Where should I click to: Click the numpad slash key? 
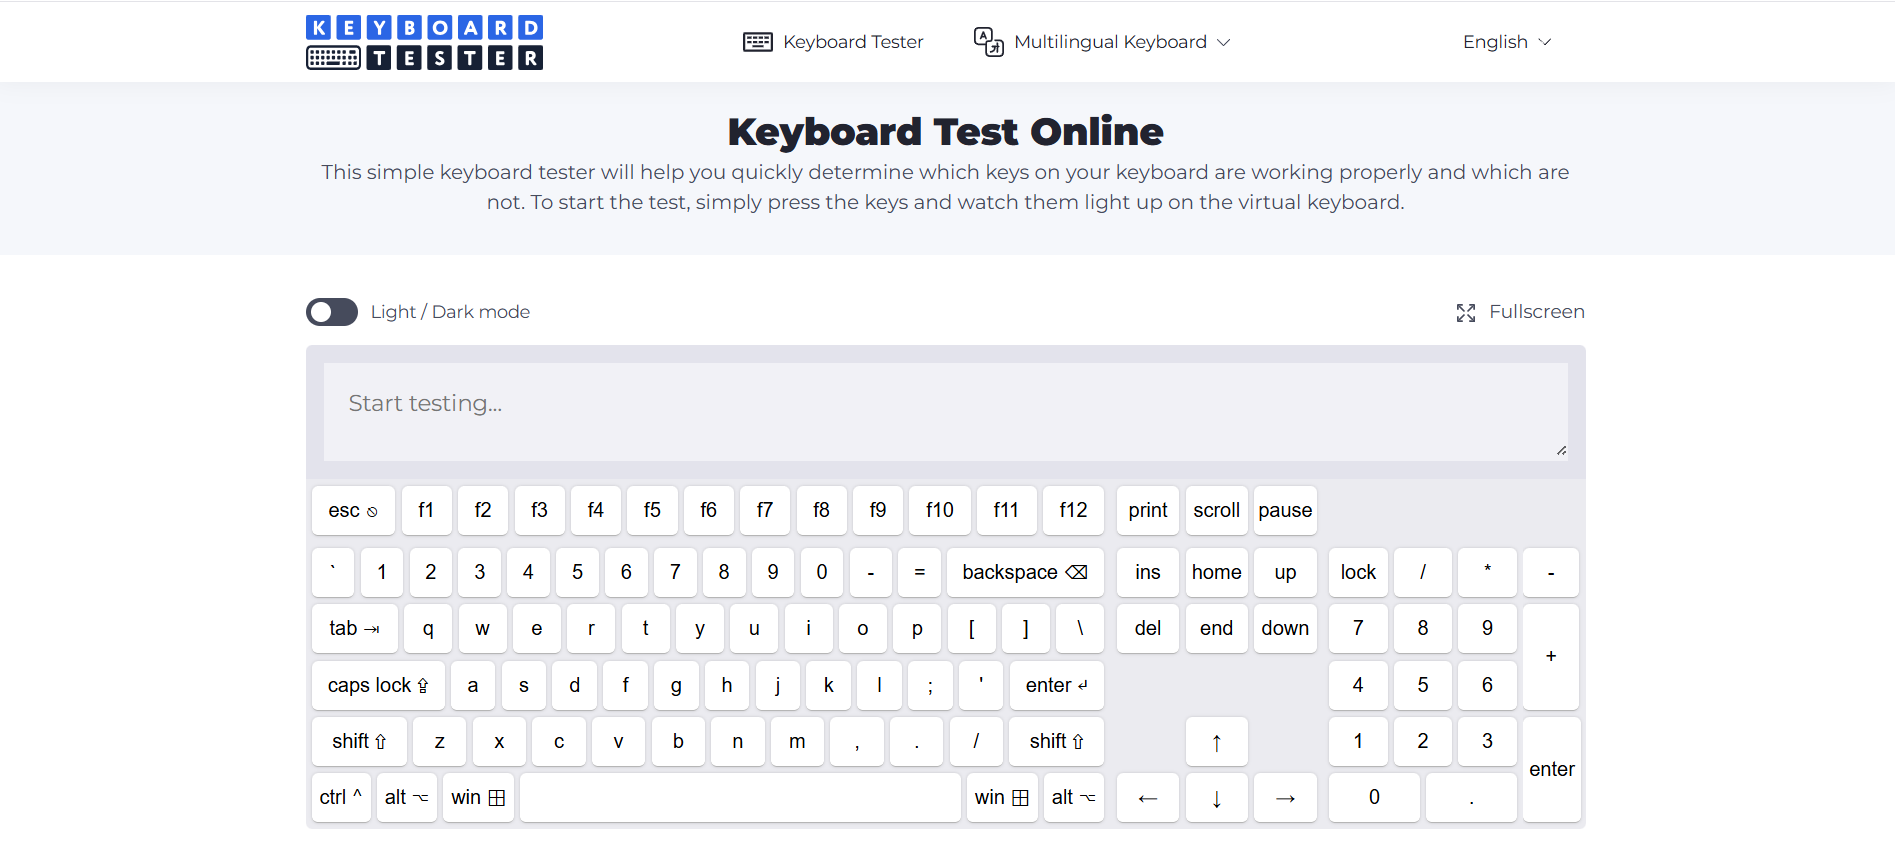pyautogui.click(x=1423, y=572)
